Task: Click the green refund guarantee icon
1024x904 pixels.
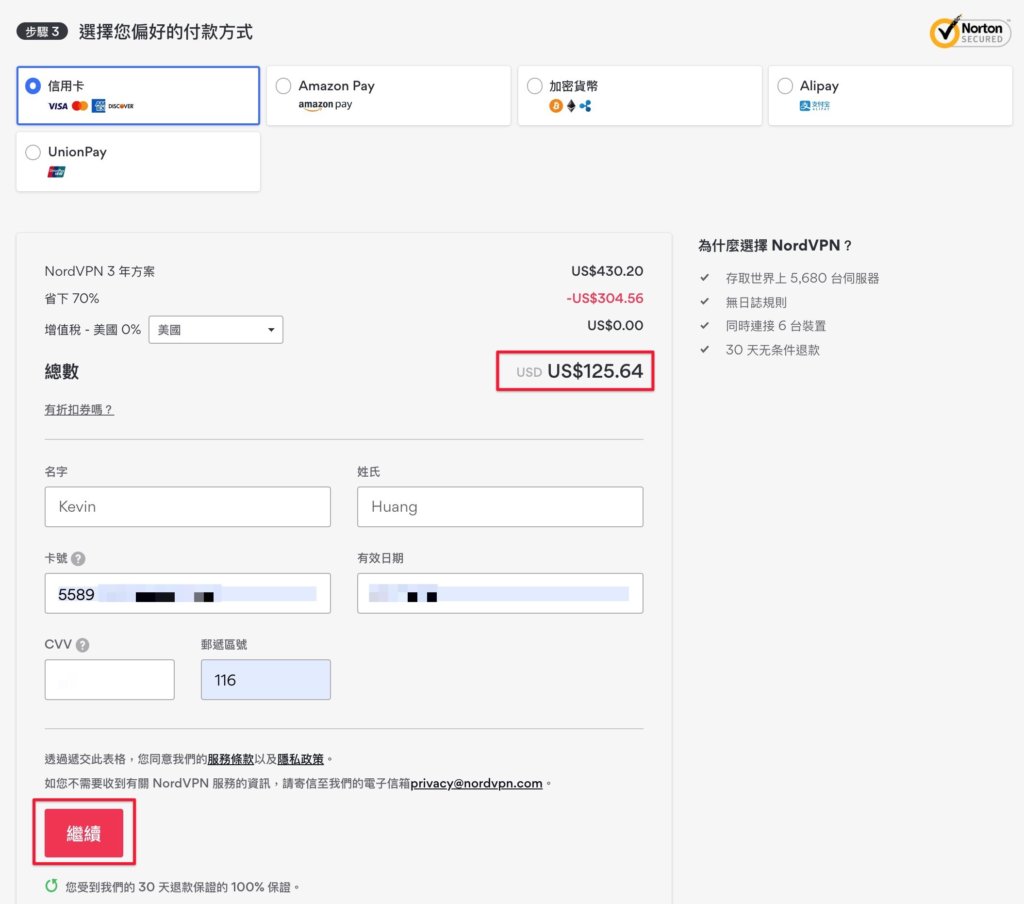Action: pos(52,886)
